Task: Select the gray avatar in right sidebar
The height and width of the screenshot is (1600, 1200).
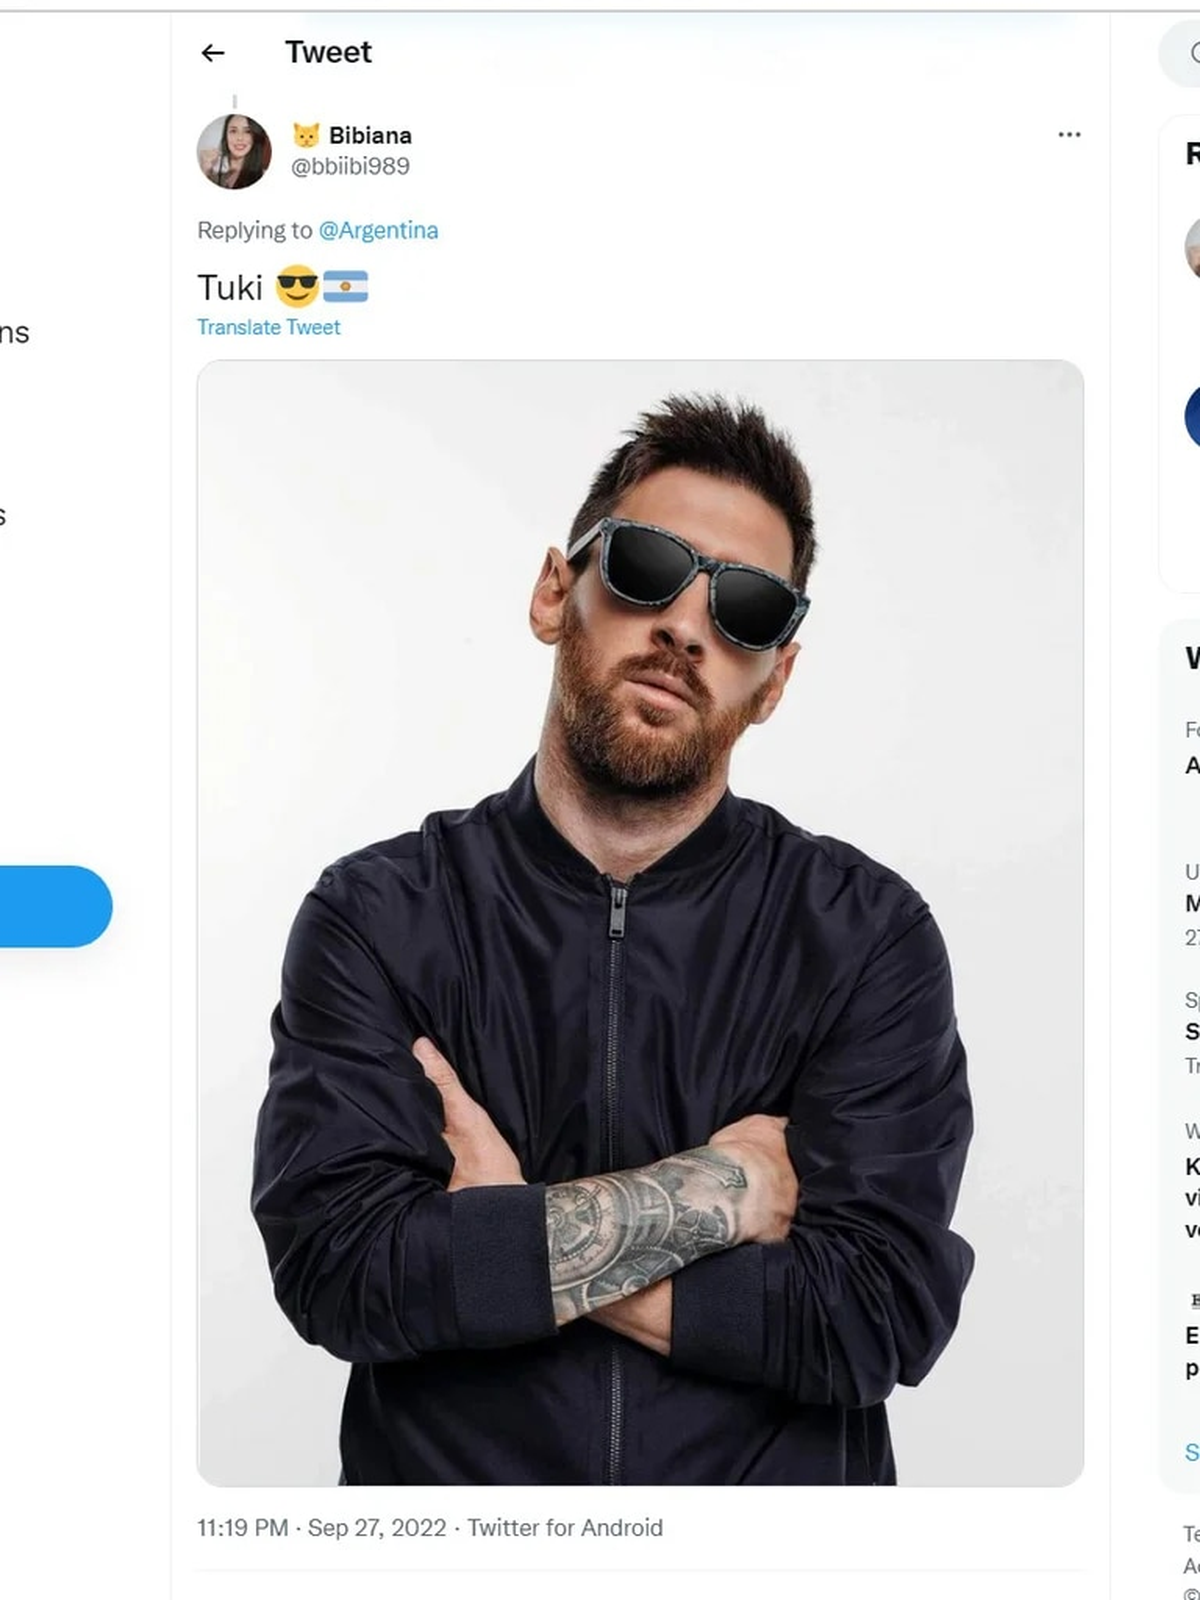Action: [1192, 247]
